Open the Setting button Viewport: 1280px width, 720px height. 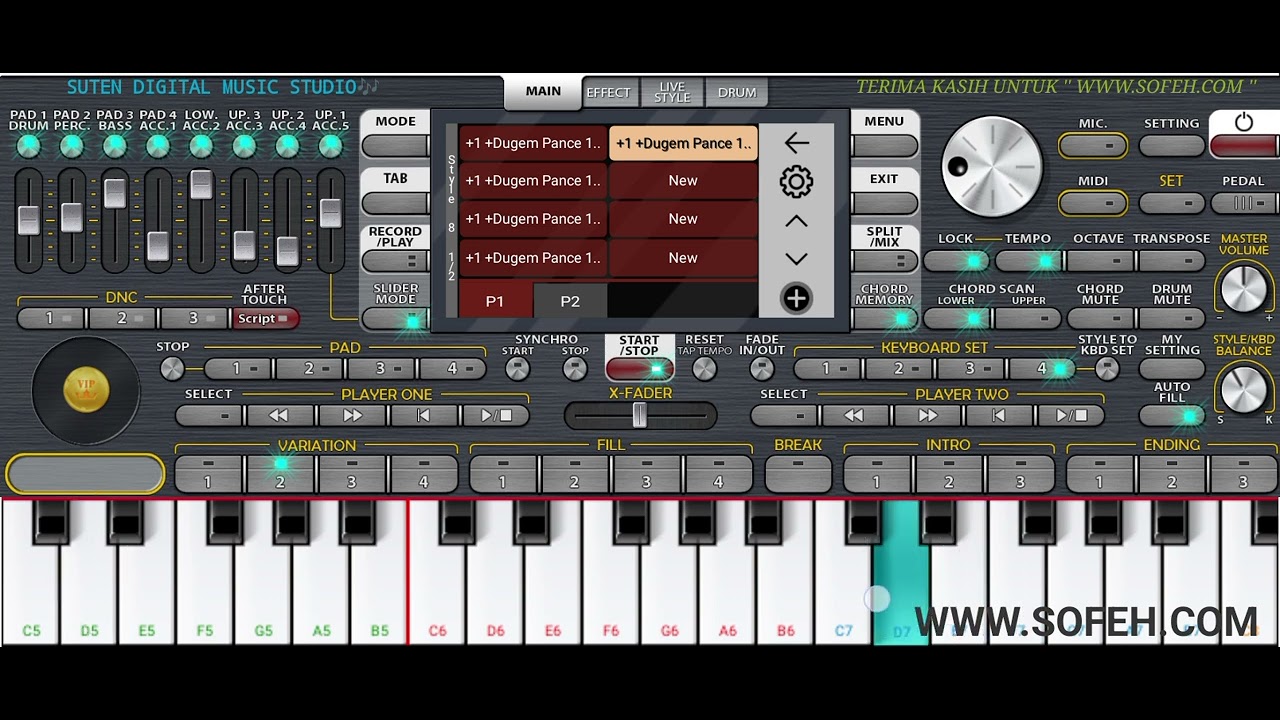click(1172, 146)
